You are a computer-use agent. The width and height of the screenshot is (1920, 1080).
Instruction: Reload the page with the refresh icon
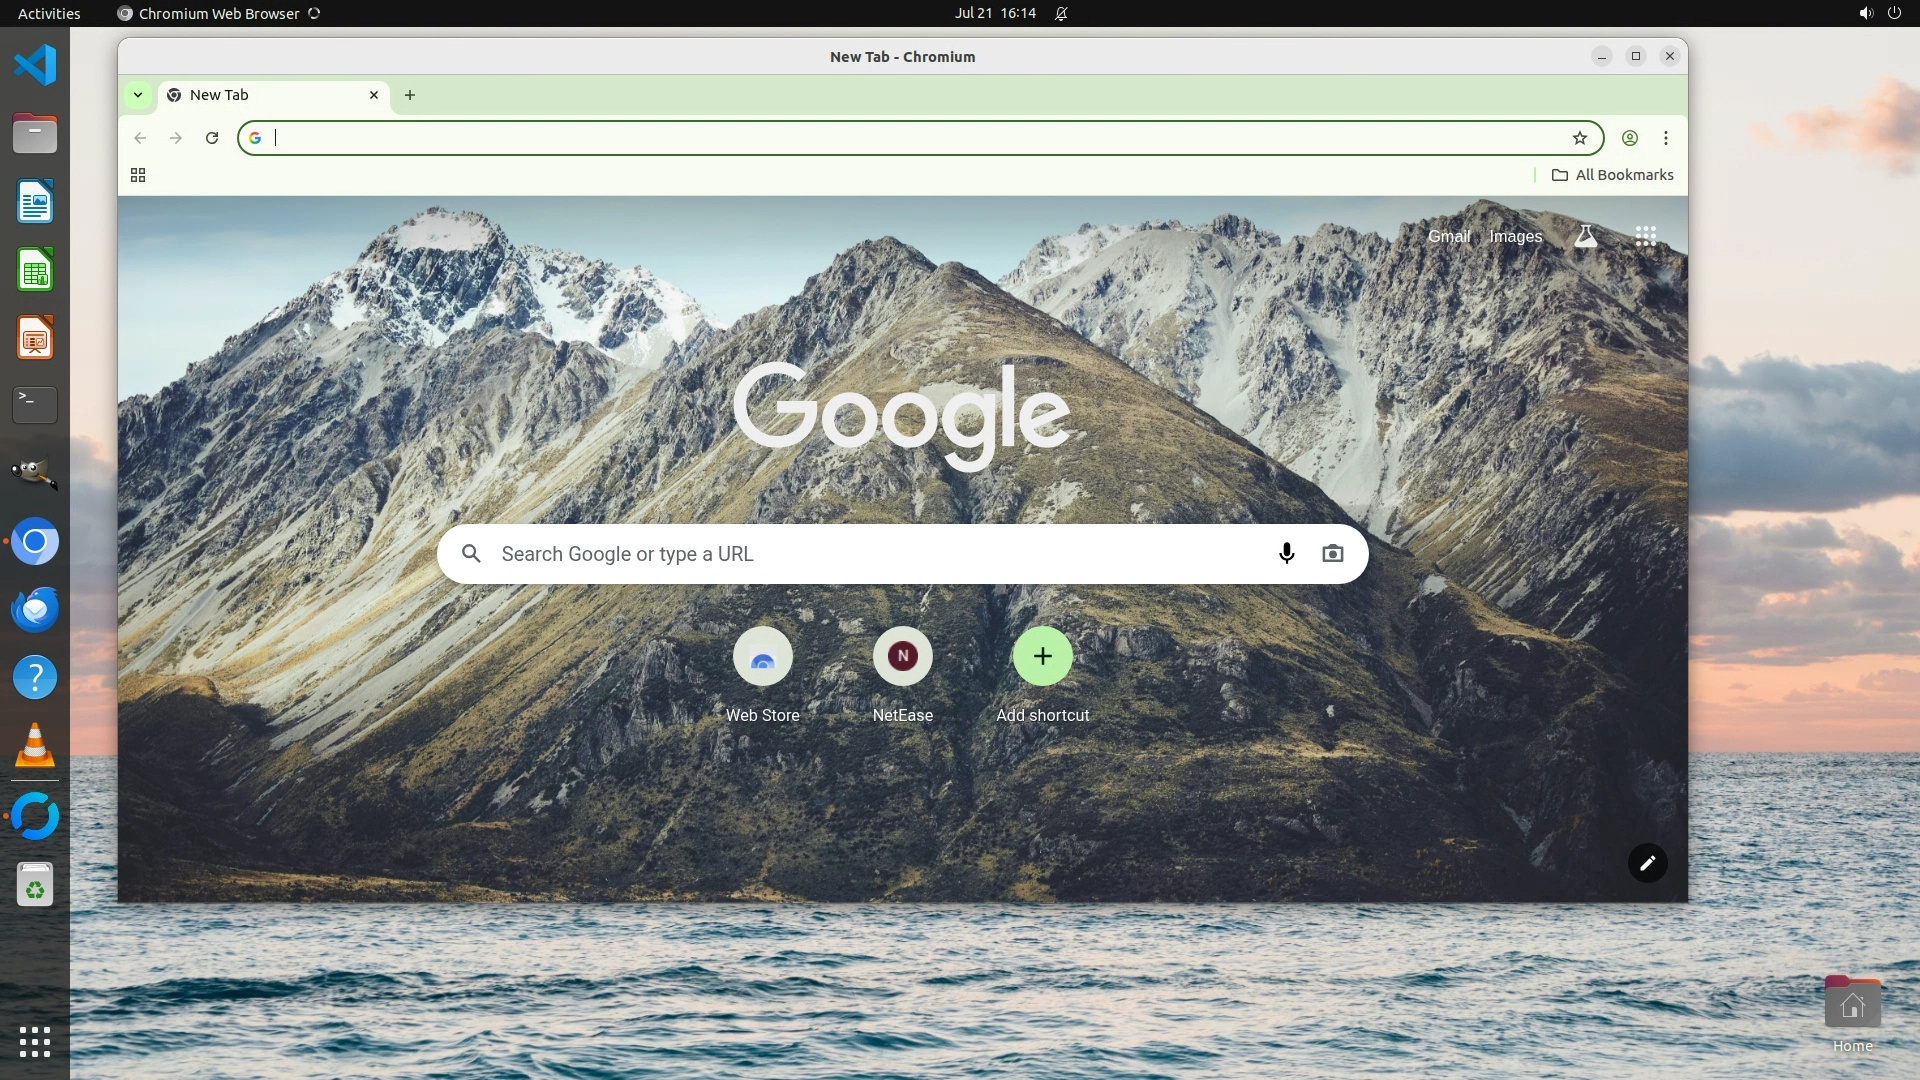[212, 138]
